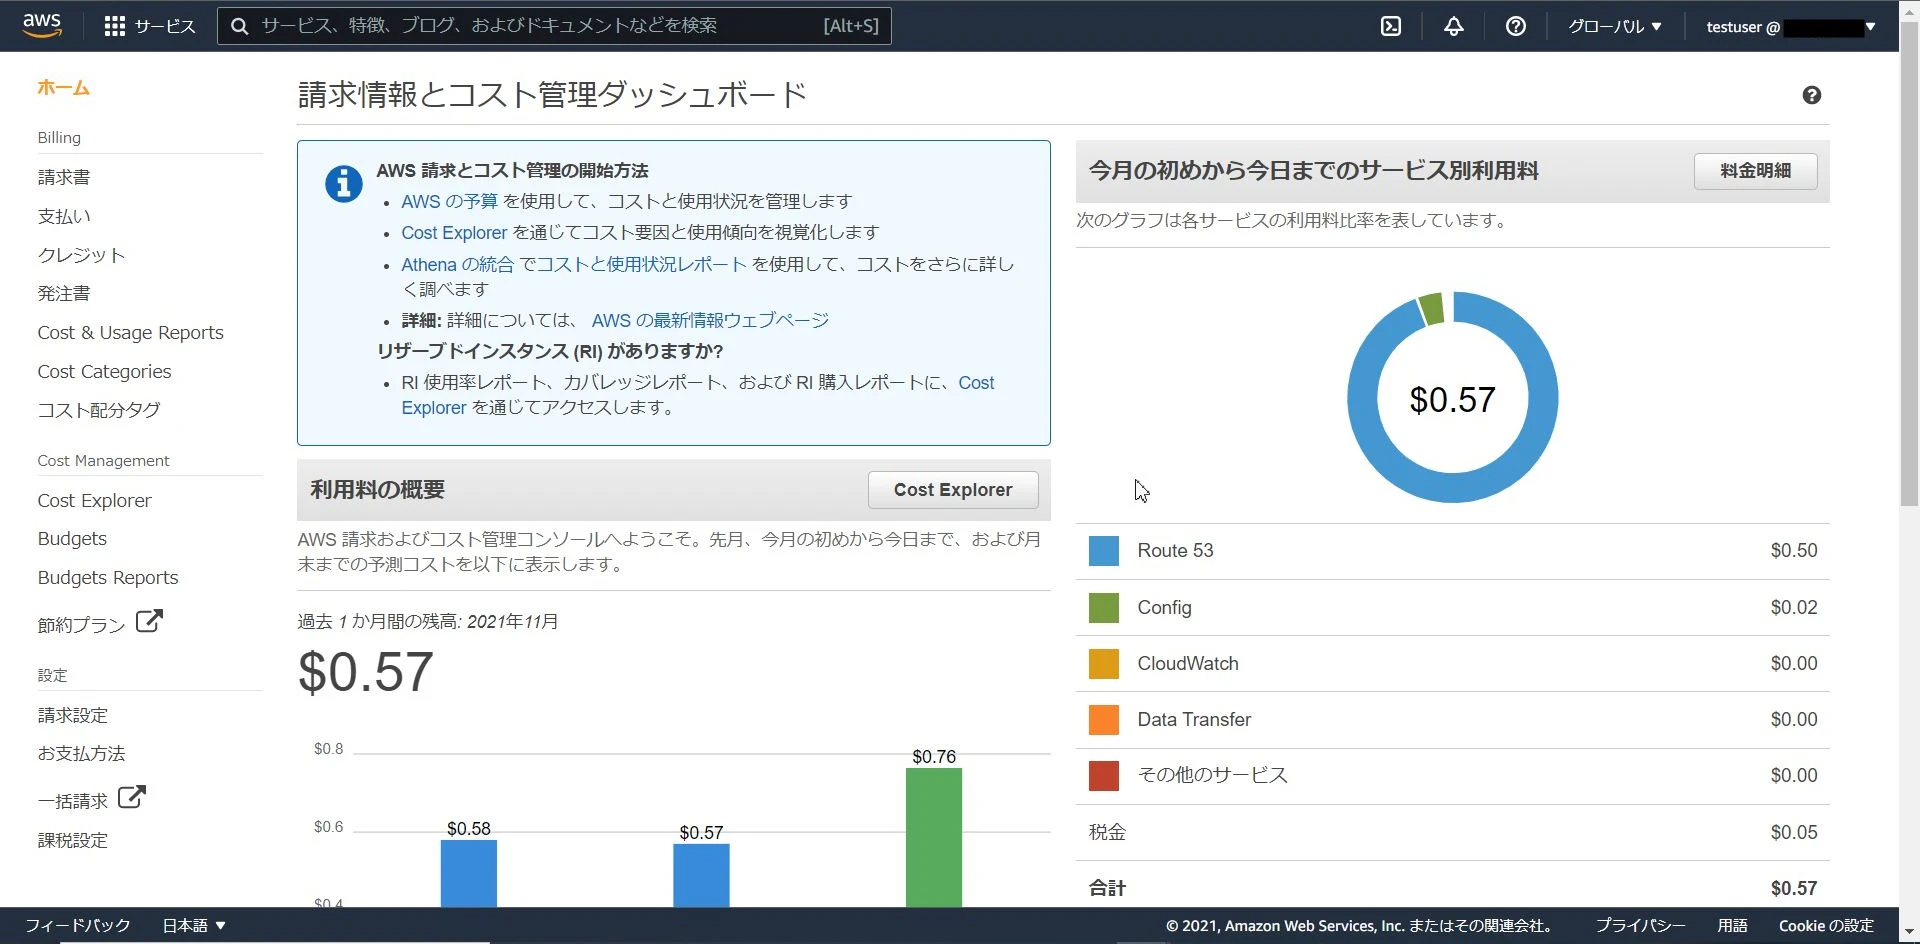Open 請求設定 in the sidebar
The width and height of the screenshot is (1920, 944).
tap(73, 715)
